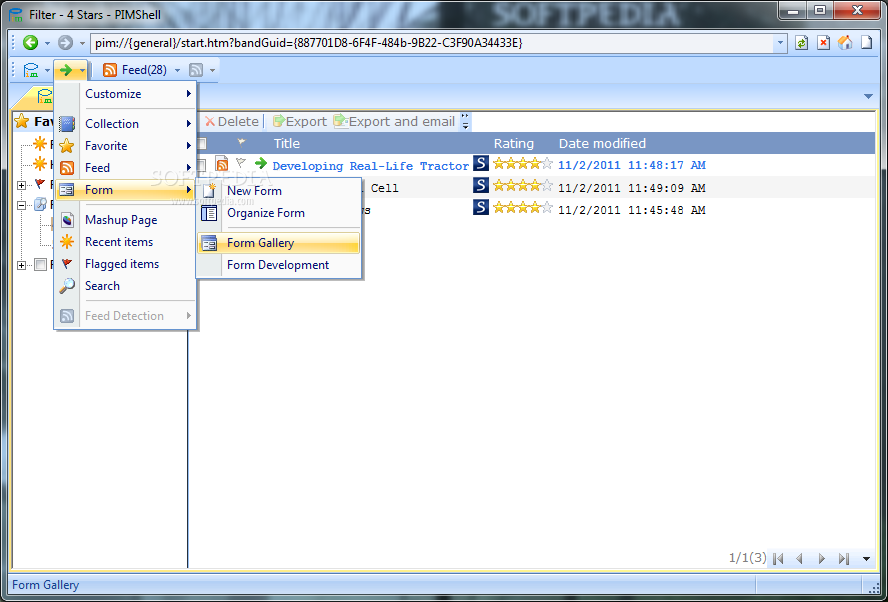The height and width of the screenshot is (602, 888).
Task: Go to the first page navigation icon
Action: pyautogui.click(x=778, y=559)
